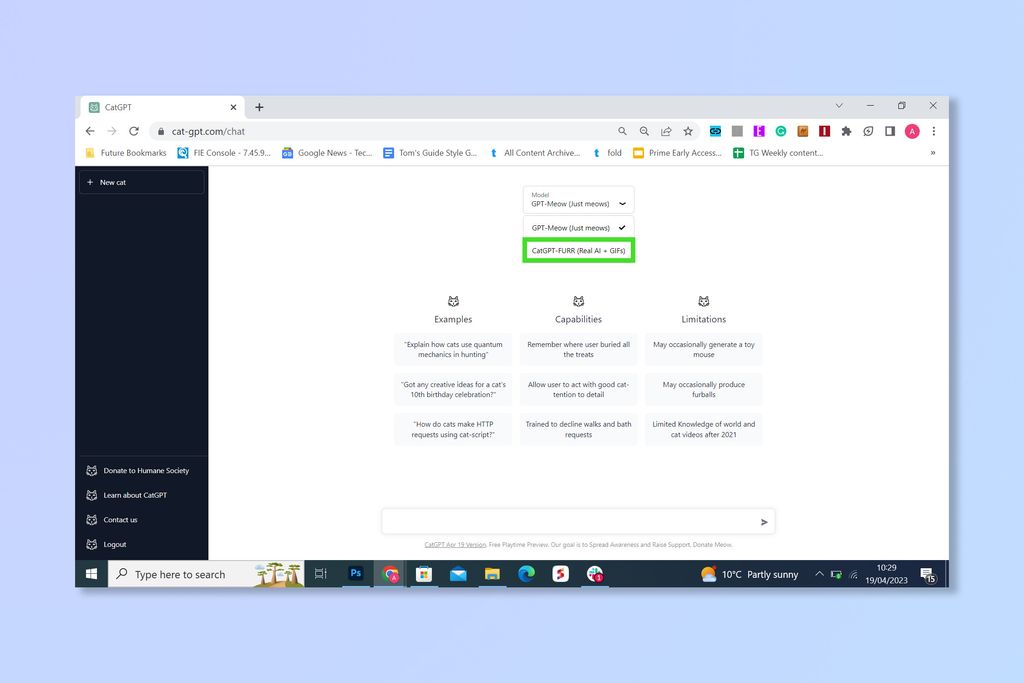The image size is (1024, 683).
Task: Click inside the chat message input field
Action: pyautogui.click(x=560, y=521)
